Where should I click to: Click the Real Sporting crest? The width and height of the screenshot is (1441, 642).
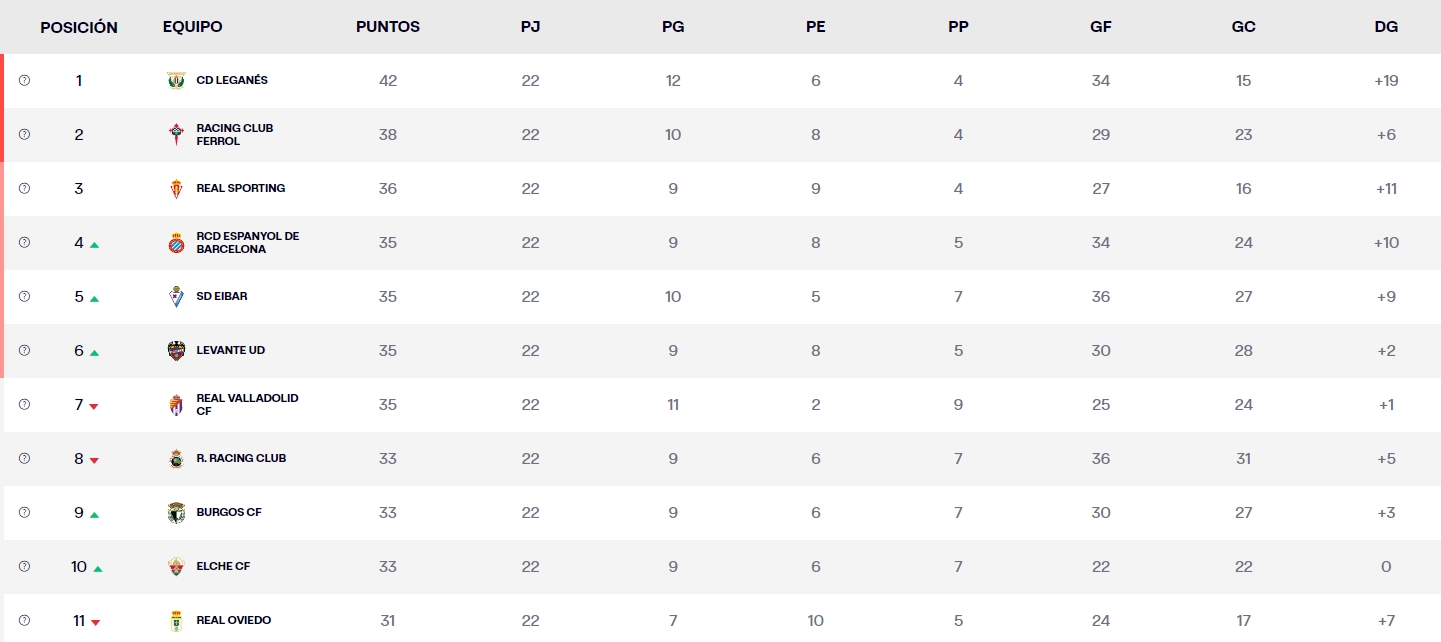(176, 188)
